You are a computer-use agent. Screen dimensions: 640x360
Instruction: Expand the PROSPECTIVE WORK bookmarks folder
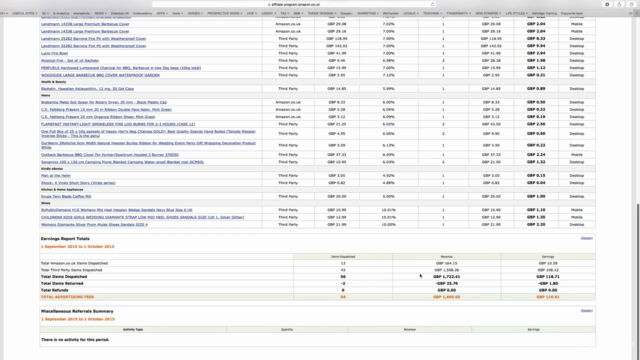224,13
